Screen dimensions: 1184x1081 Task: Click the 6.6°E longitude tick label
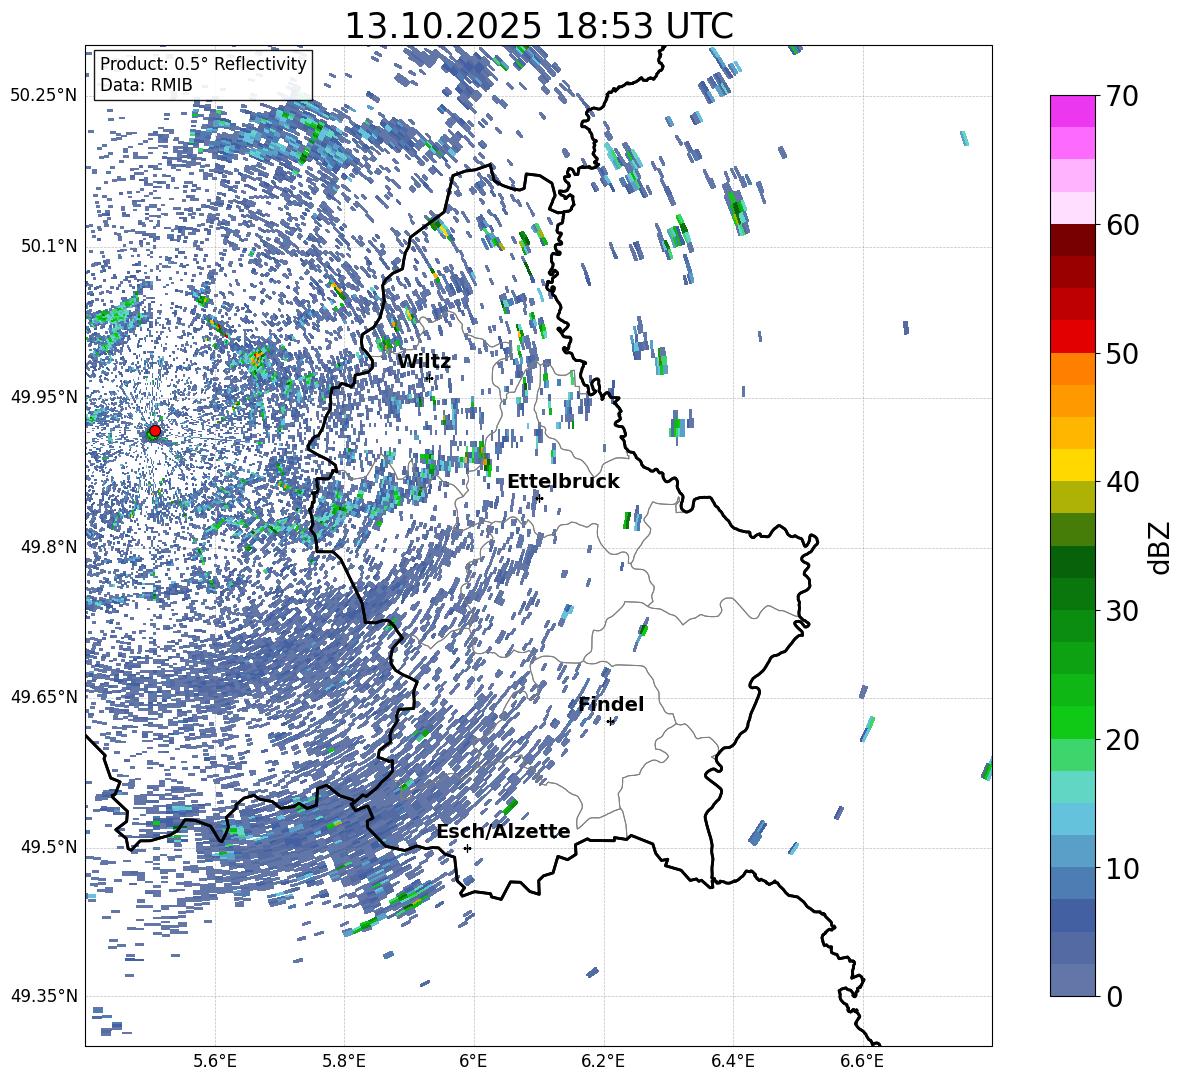pyautogui.click(x=862, y=1061)
